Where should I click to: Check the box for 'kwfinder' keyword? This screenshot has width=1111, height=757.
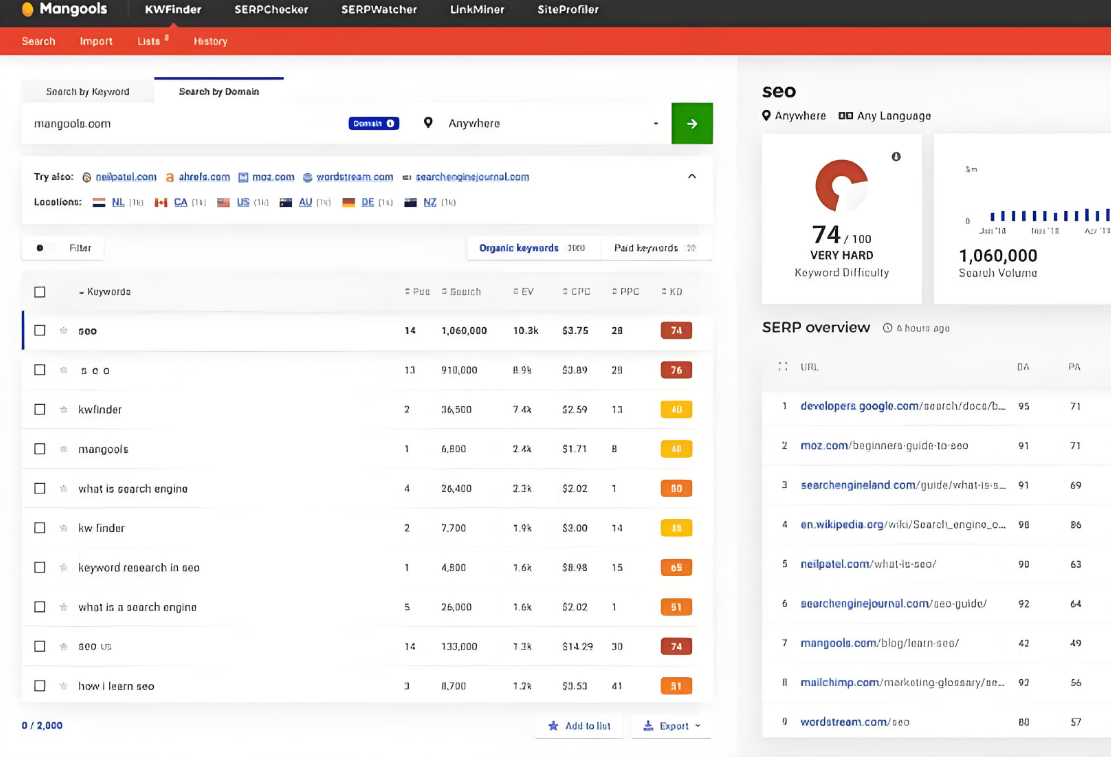(x=40, y=410)
